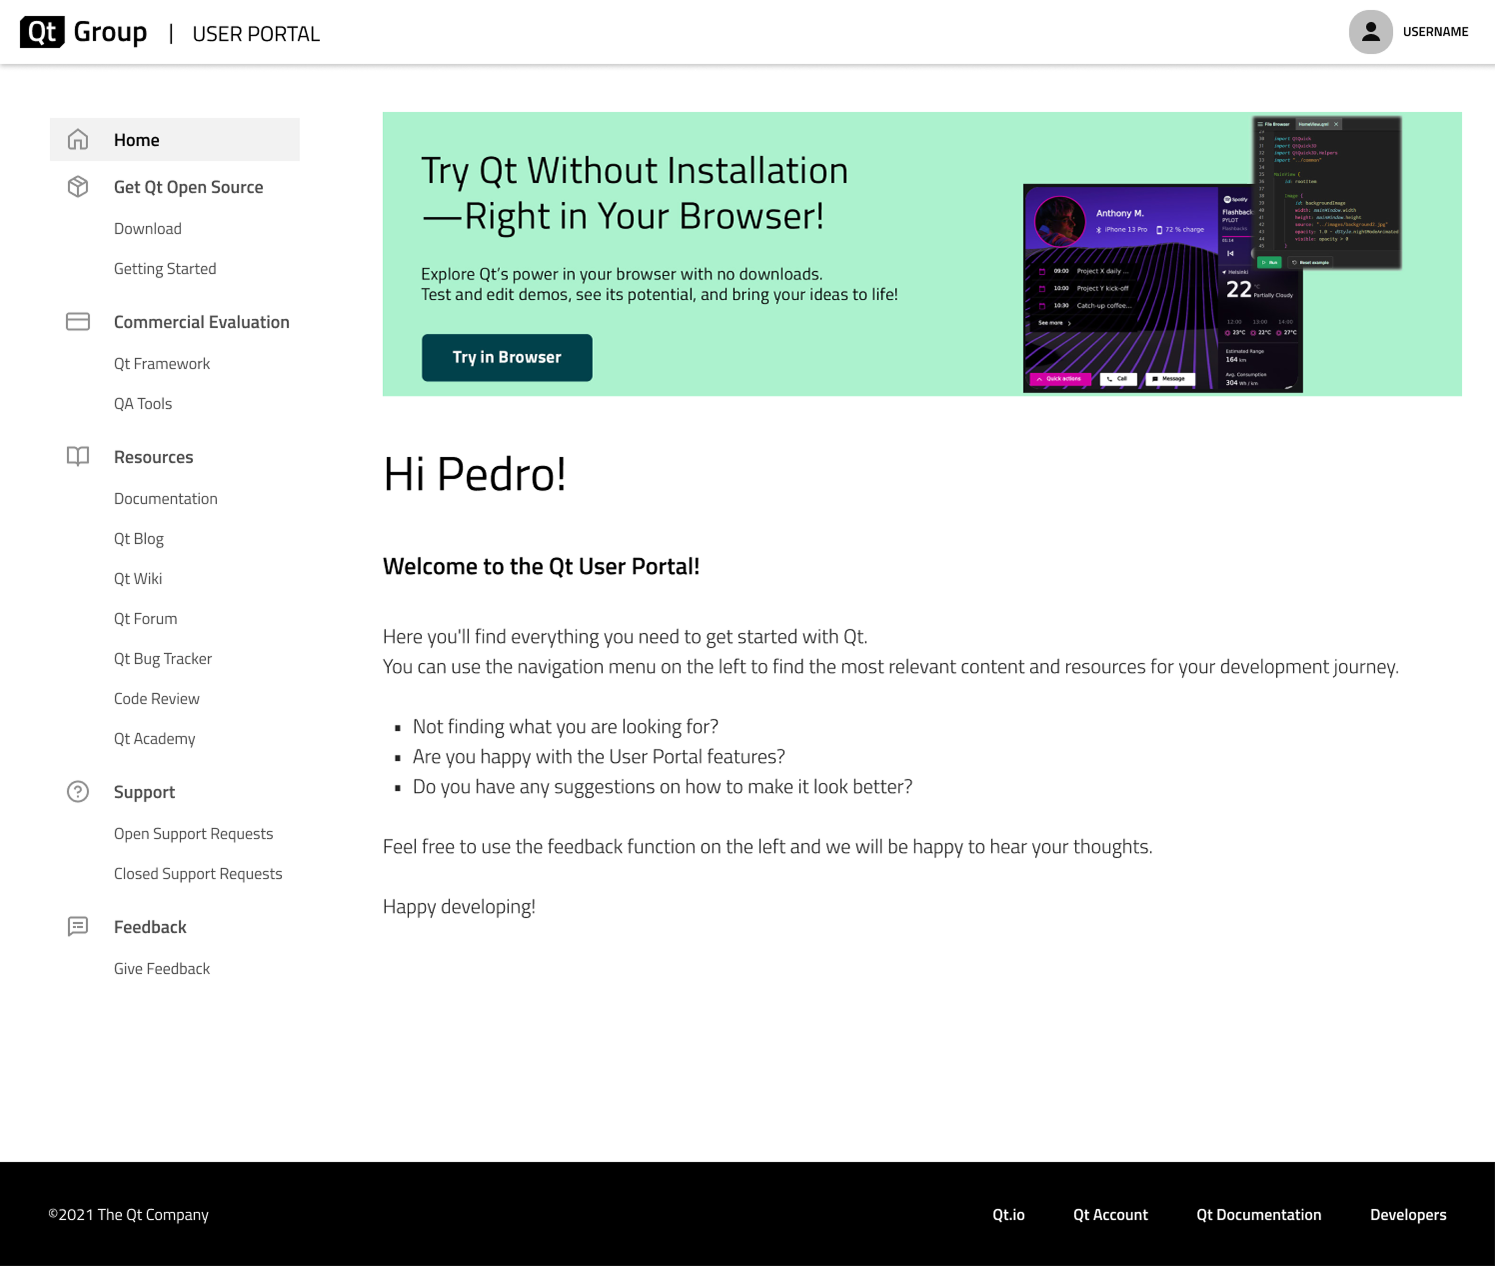Screen dimensions: 1495x1266
Task: Visit the Qt Documentation footer link
Action: point(1258,1214)
